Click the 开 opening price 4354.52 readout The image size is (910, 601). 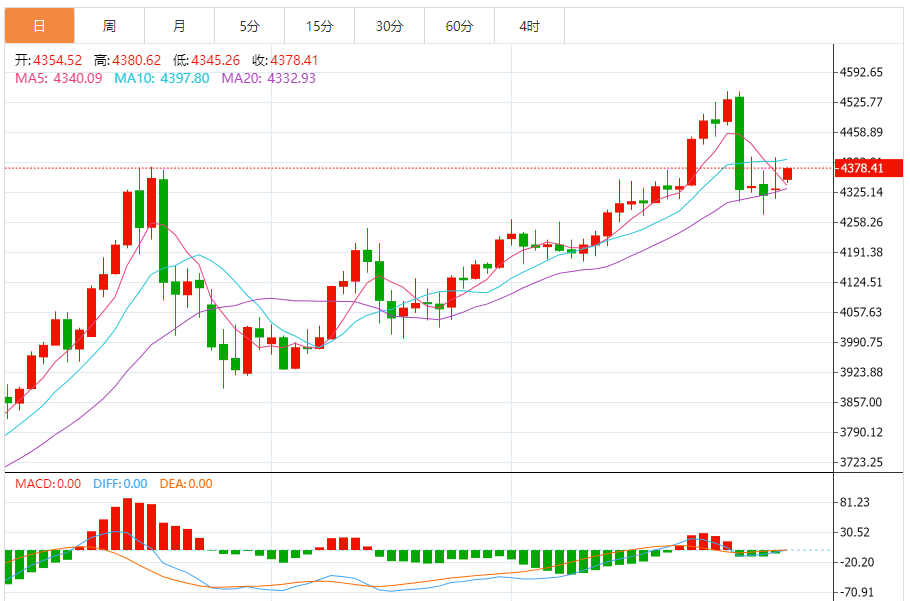50,60
